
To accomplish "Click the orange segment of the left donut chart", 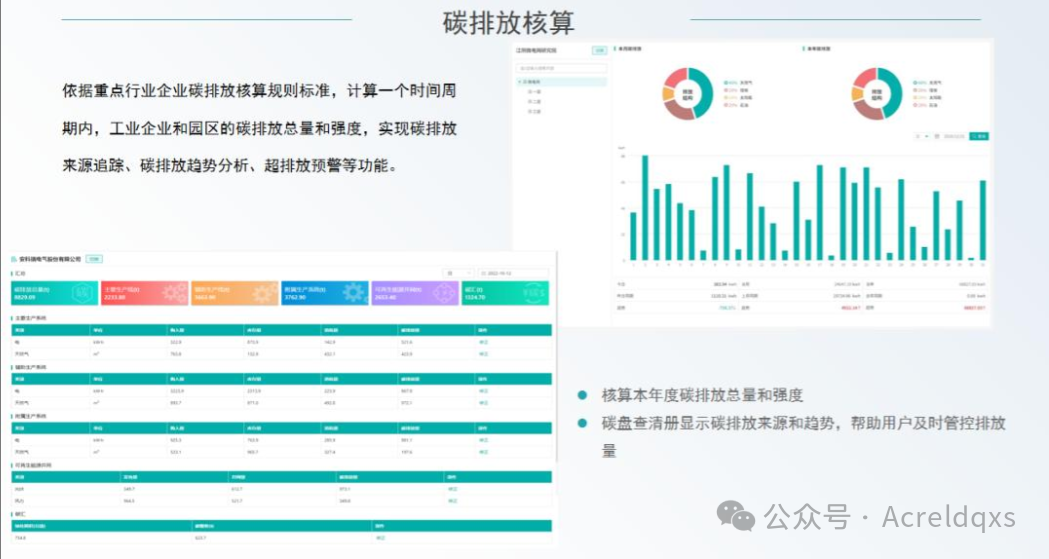I will [668, 94].
